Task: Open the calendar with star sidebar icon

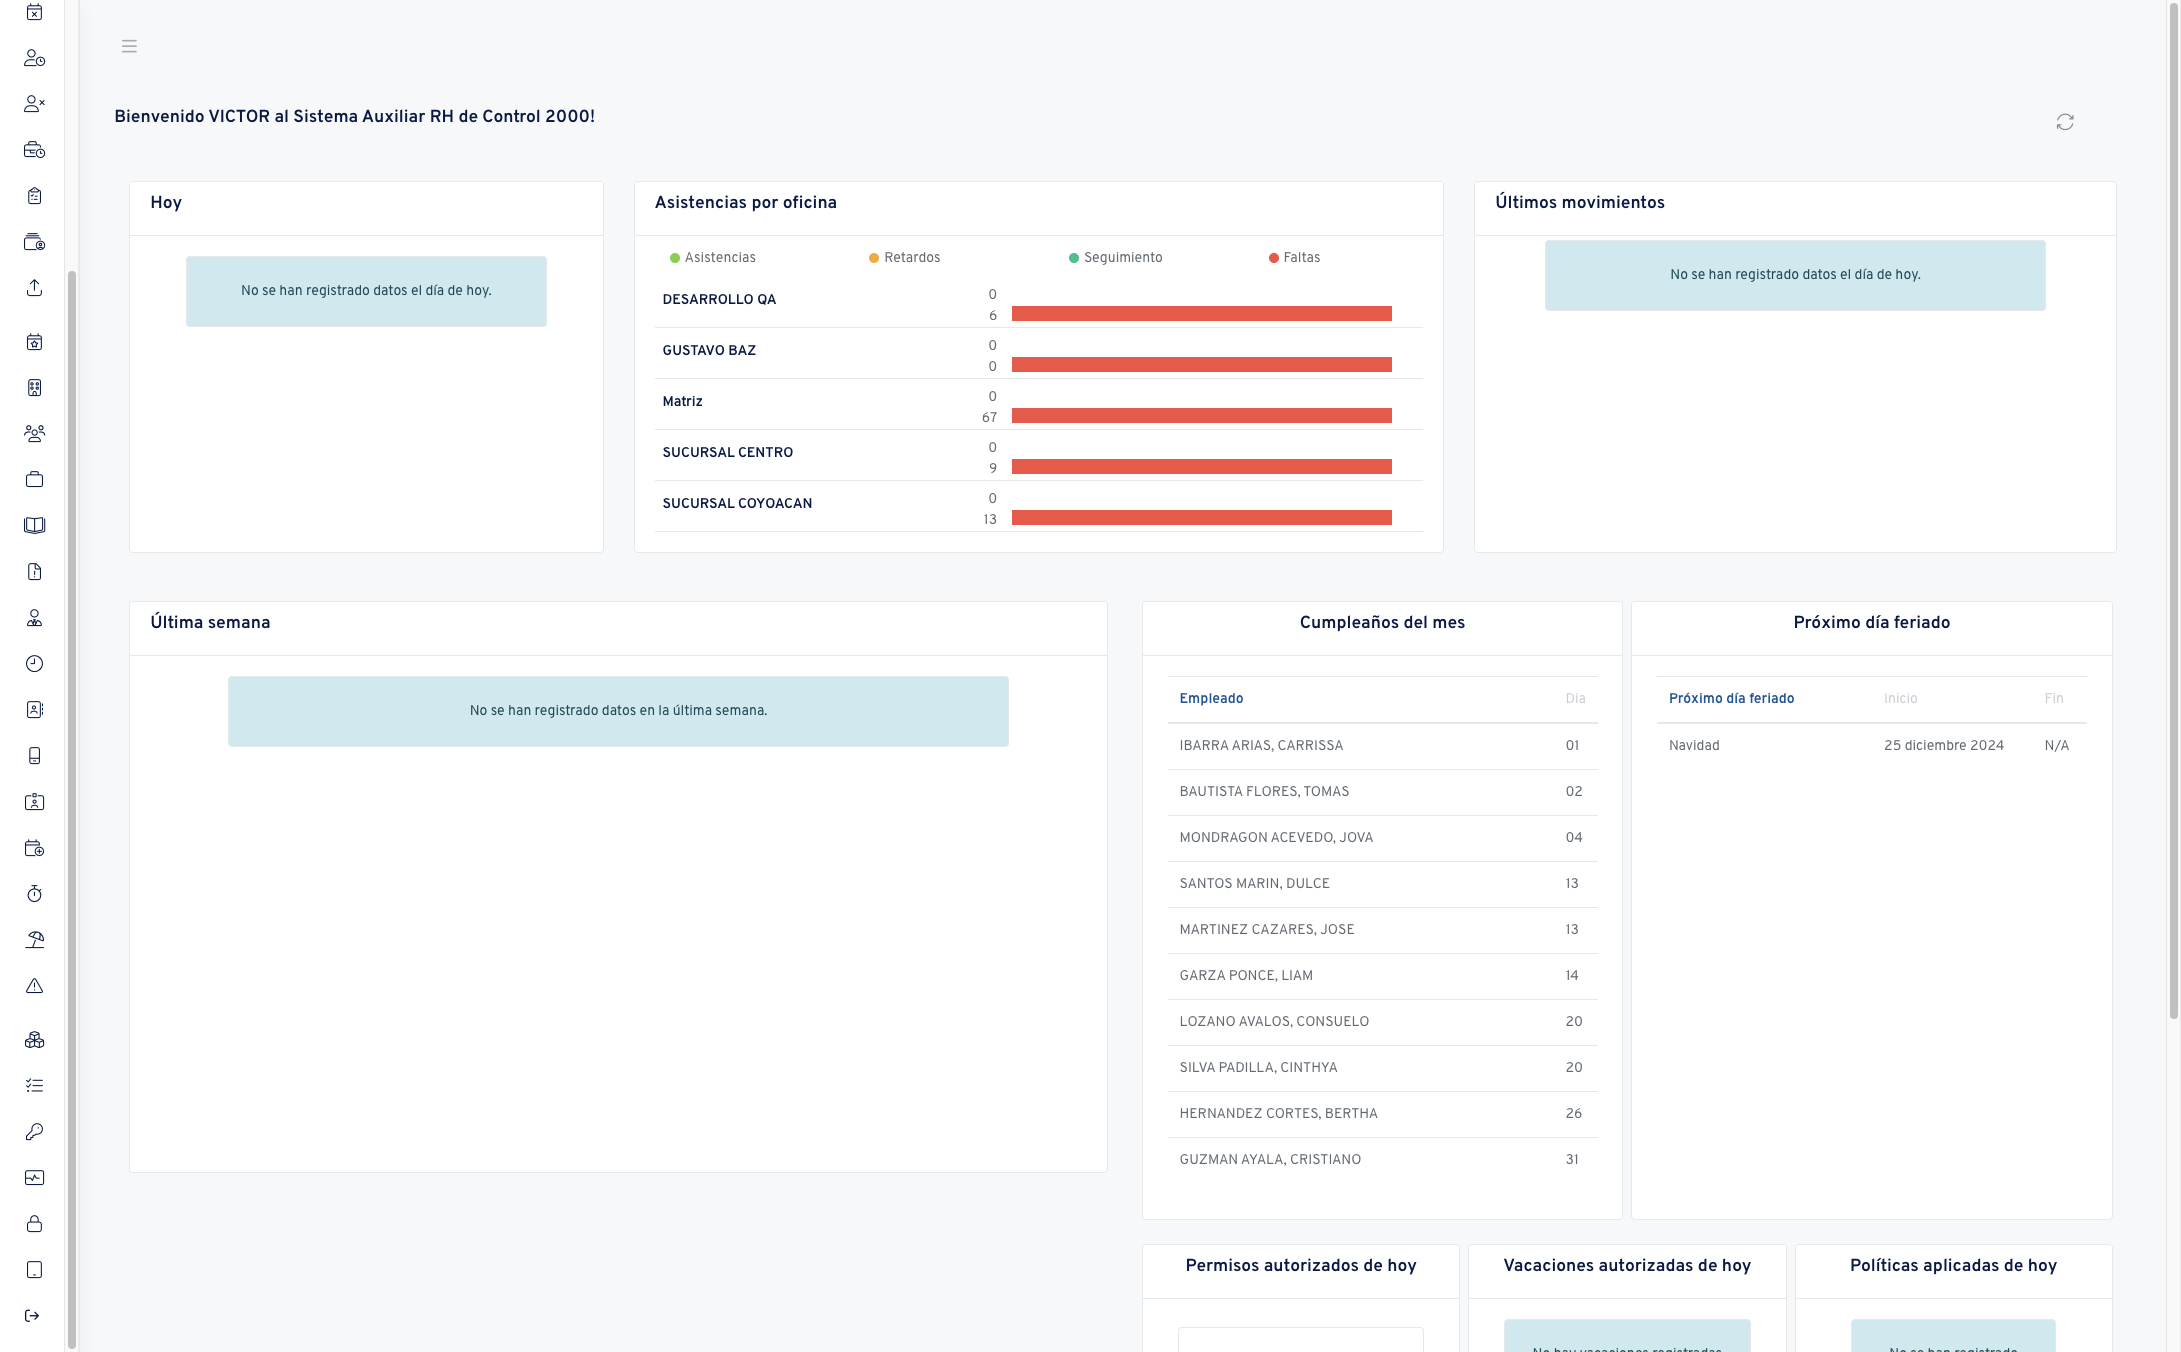Action: click(x=34, y=342)
